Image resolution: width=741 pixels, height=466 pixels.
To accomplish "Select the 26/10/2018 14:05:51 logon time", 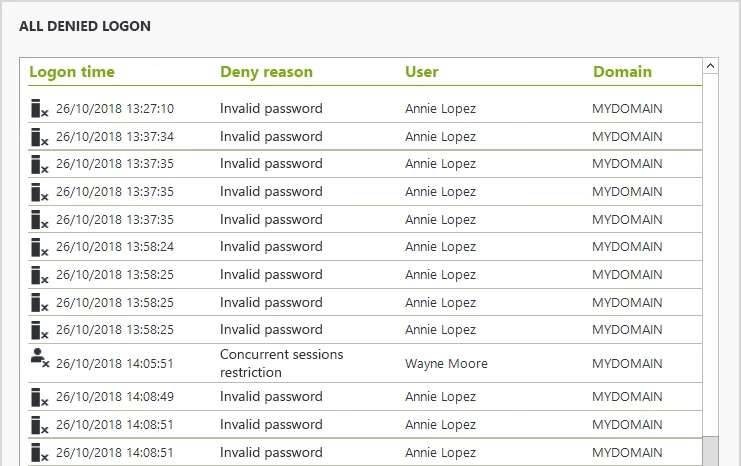I will click(x=115, y=364).
